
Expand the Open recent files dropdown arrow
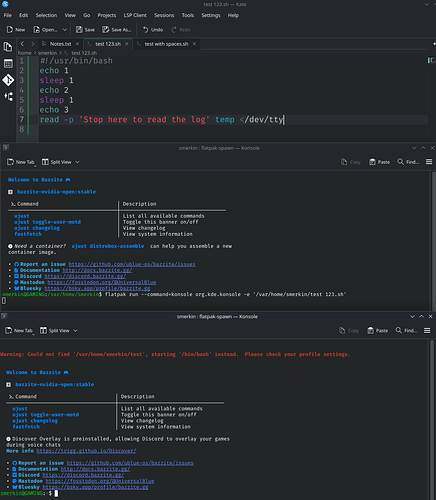click(x=65, y=30)
